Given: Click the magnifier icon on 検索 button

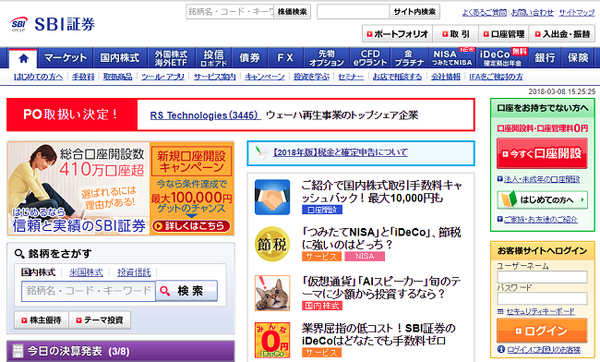Looking at the screenshot, I should tap(165, 291).
